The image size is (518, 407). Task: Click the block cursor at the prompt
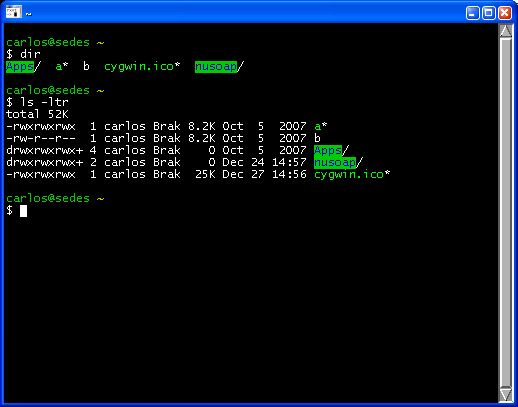pos(23,211)
